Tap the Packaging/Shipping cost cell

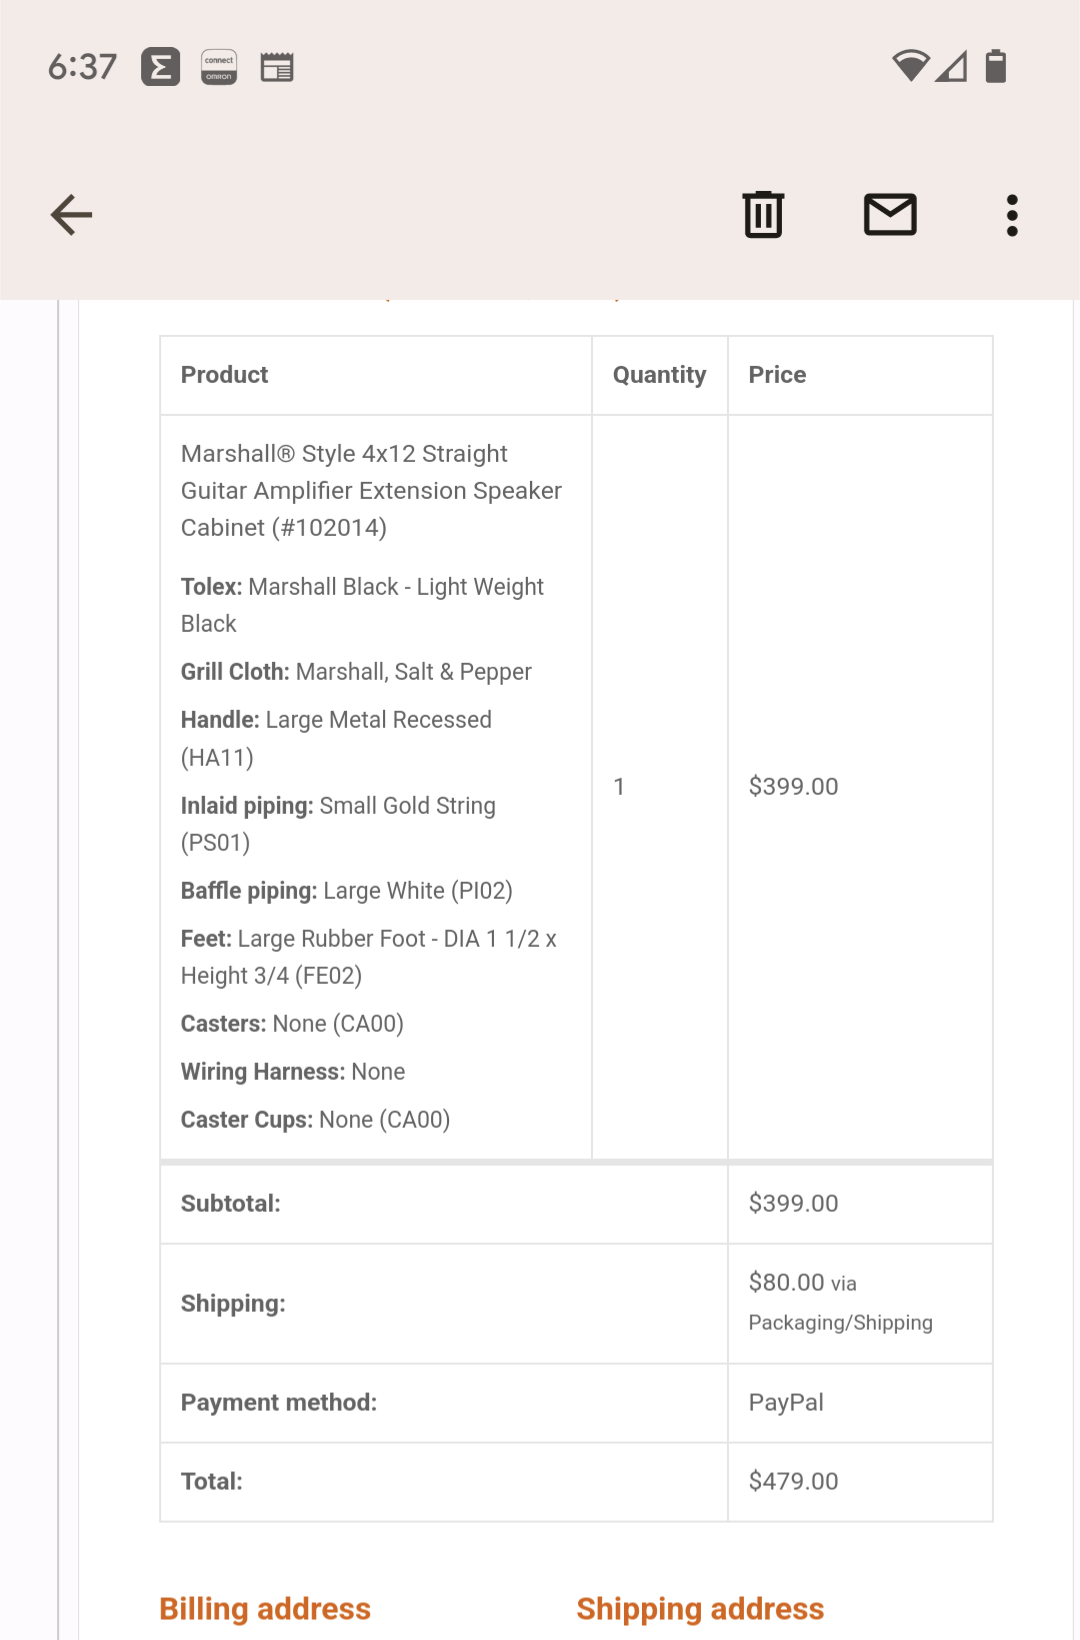[840, 1302]
